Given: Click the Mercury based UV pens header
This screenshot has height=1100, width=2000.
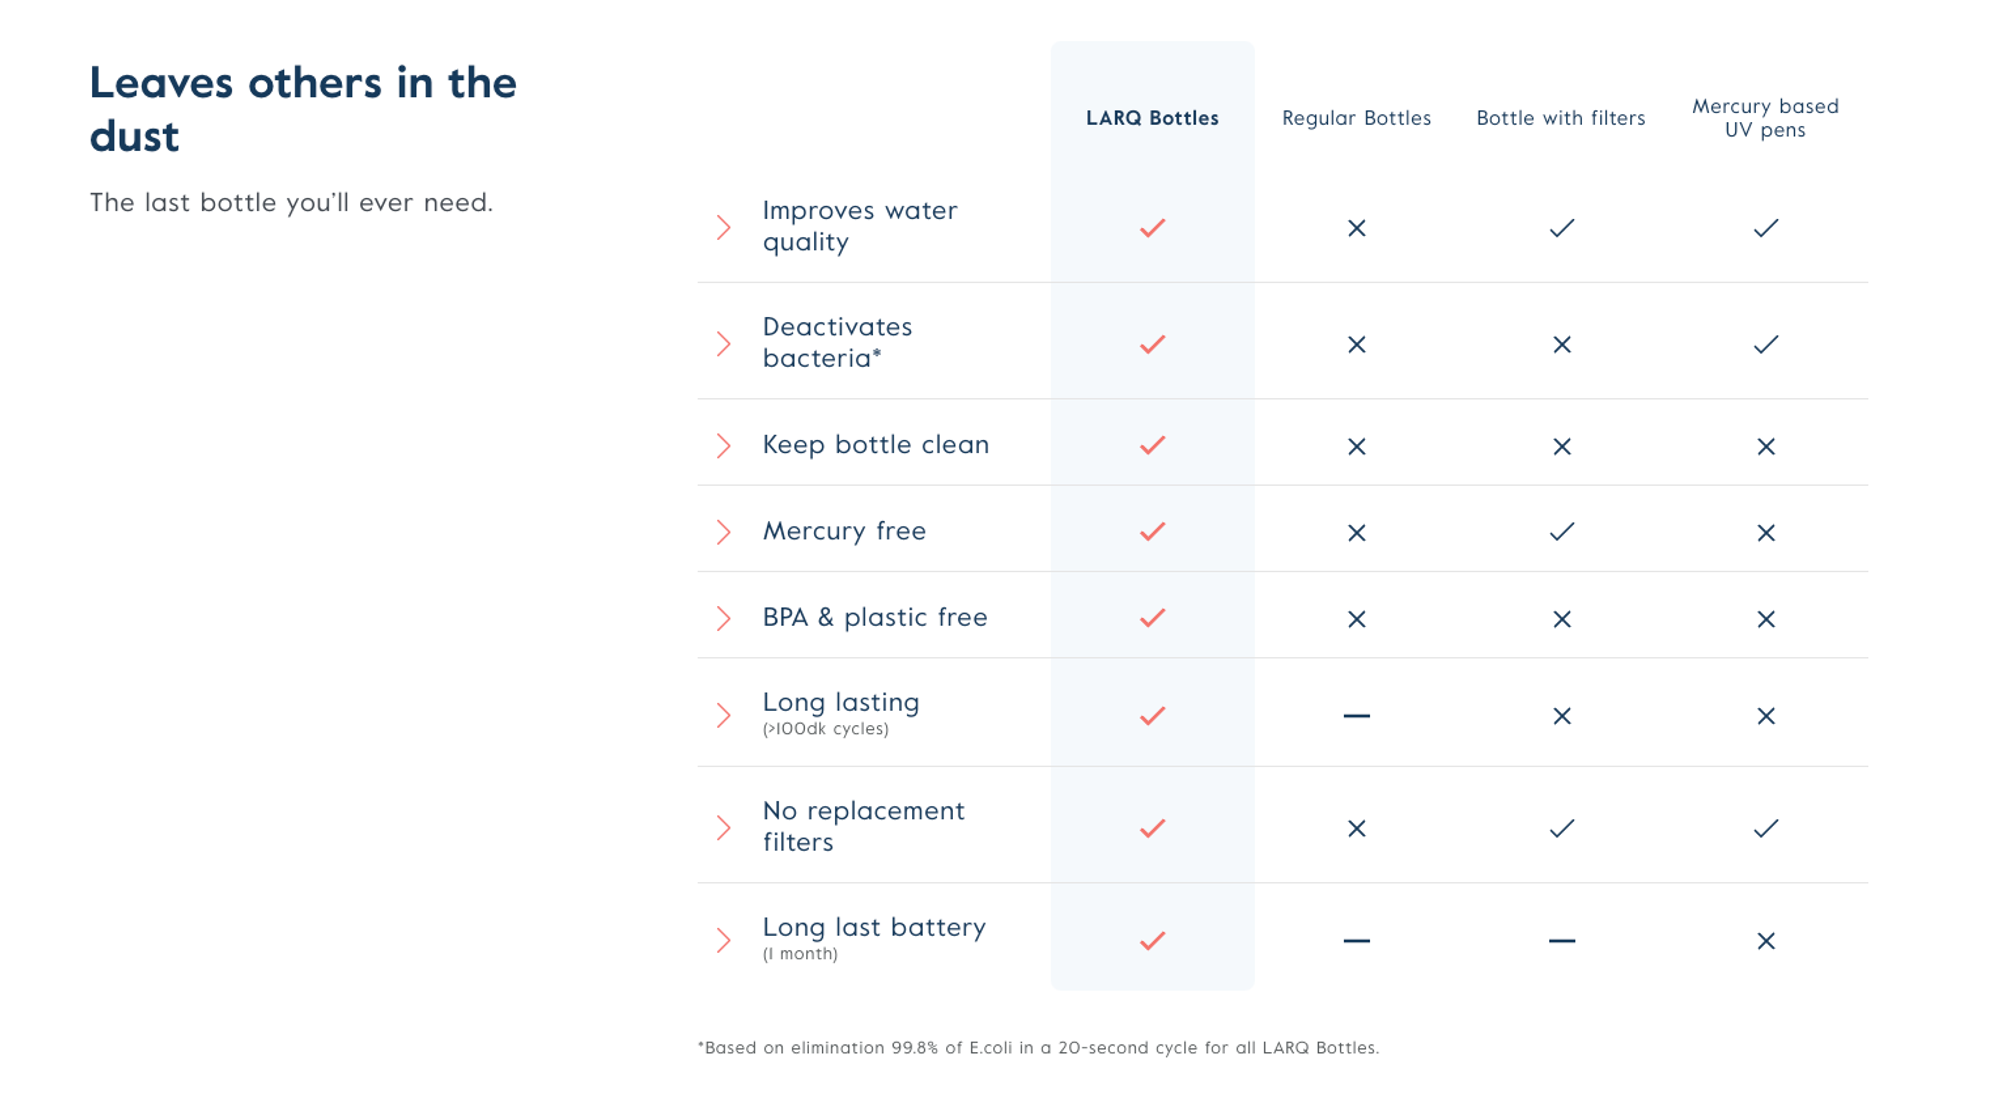Looking at the screenshot, I should point(1766,118).
